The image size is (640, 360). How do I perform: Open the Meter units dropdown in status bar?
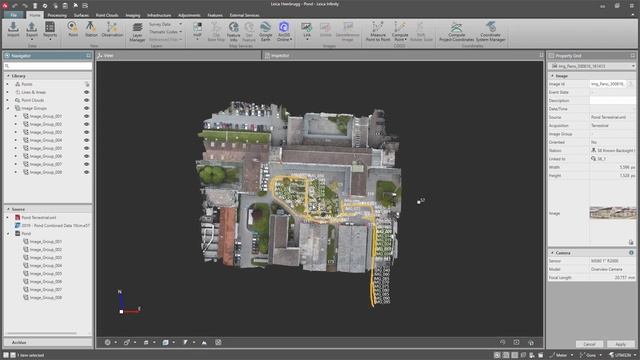pyautogui.click(x=571, y=355)
